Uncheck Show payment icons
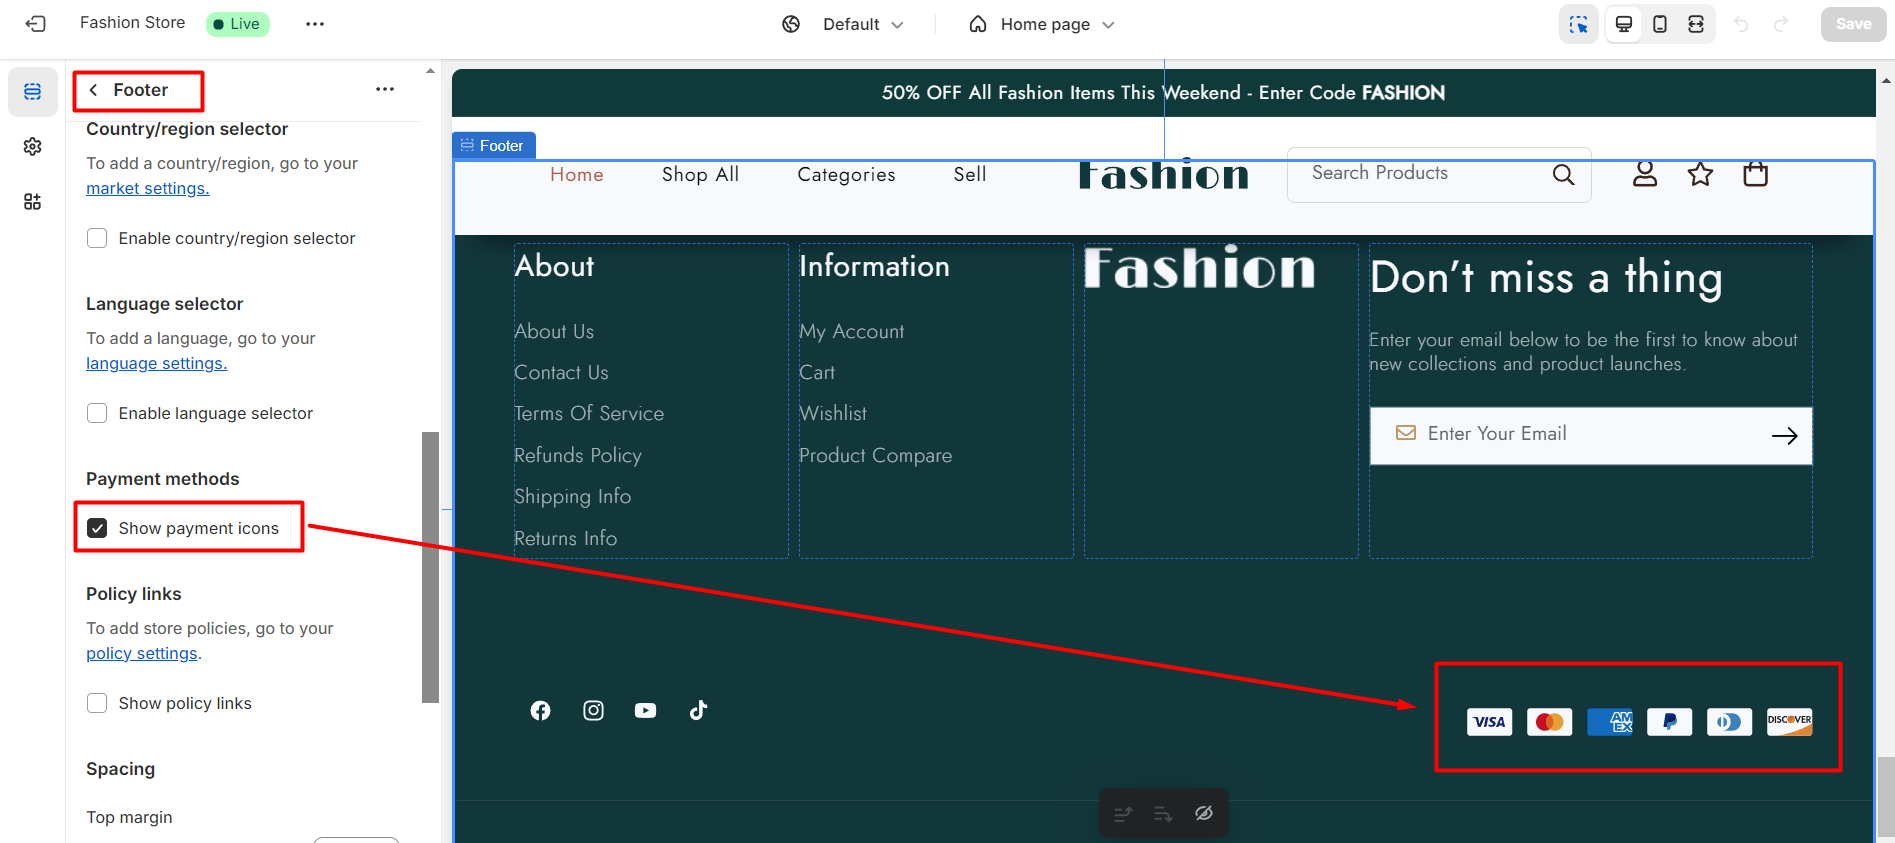The width and height of the screenshot is (1895, 843). pos(97,528)
